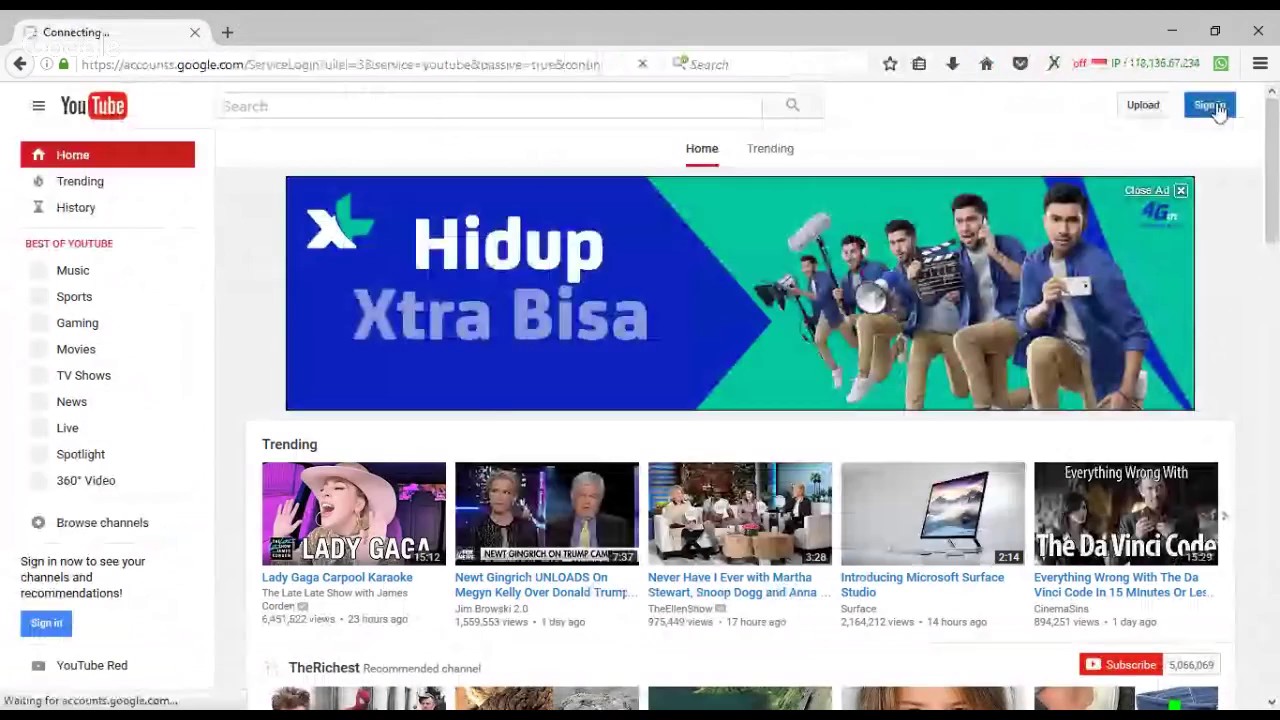Open the YouTube guide hamburger menu
Screen dimensions: 1280x720
coord(38,106)
